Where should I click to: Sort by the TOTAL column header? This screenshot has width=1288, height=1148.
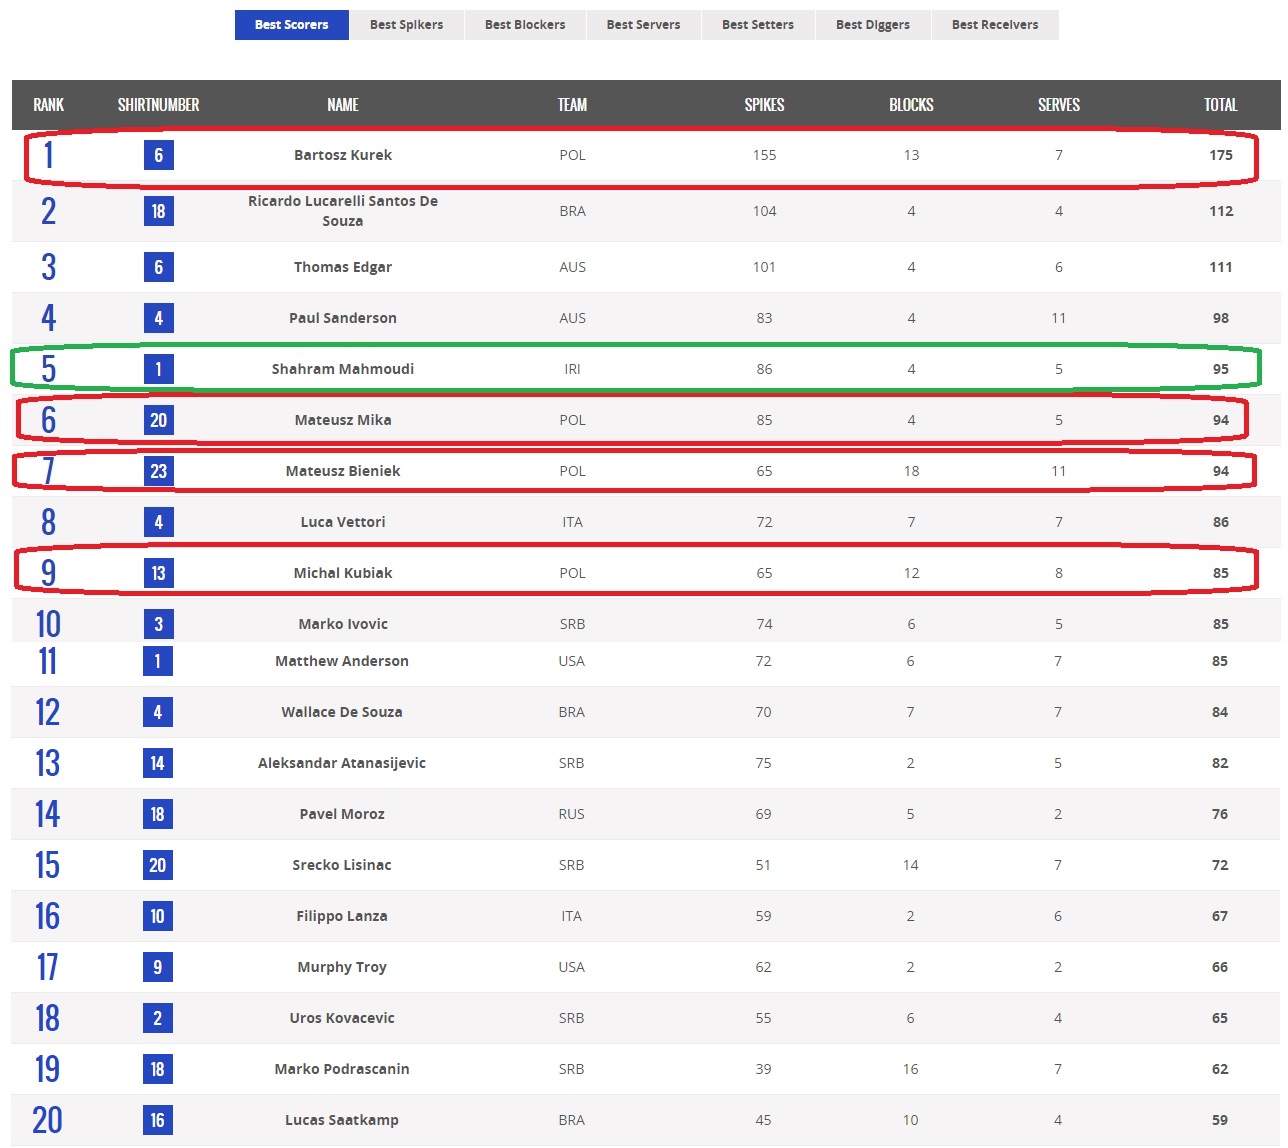click(x=1220, y=105)
